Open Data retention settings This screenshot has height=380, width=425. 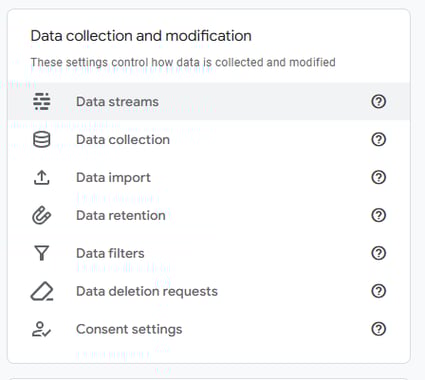click(x=209, y=215)
